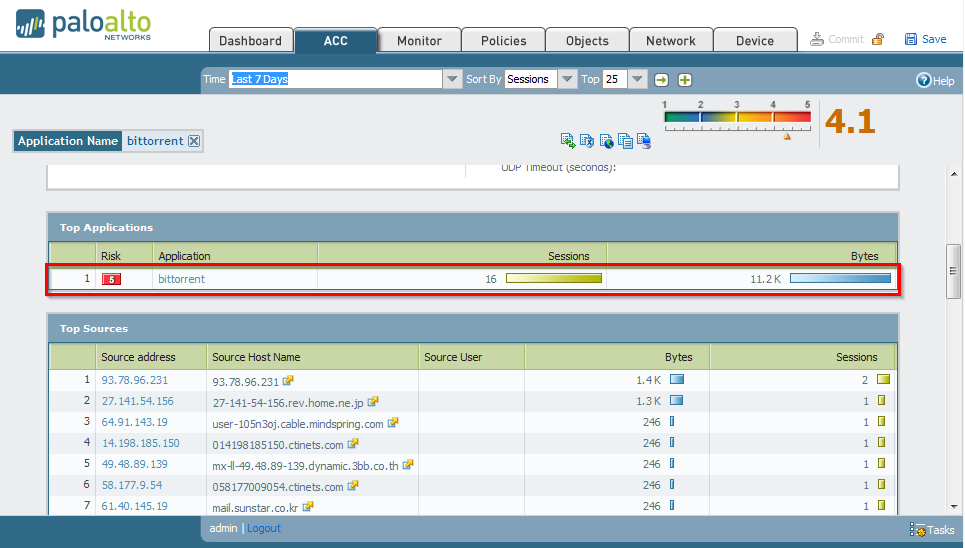Click the padlock icon beside Commit
This screenshot has width=965, height=548.
[877, 39]
